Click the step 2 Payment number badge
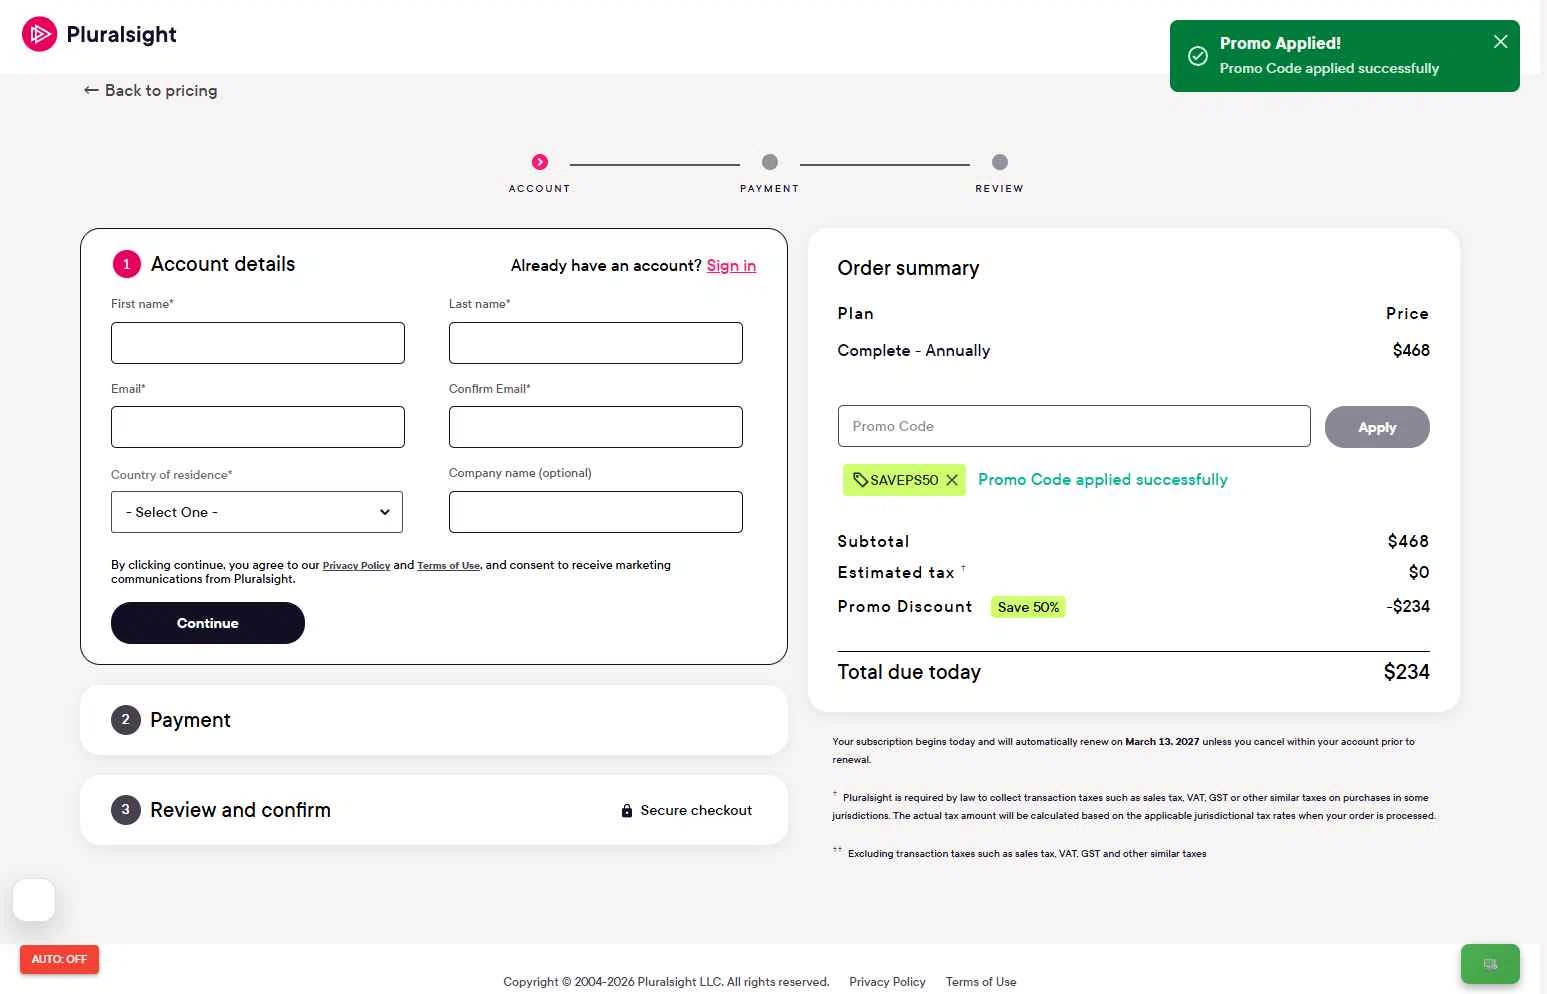The height and width of the screenshot is (994, 1547). point(126,719)
